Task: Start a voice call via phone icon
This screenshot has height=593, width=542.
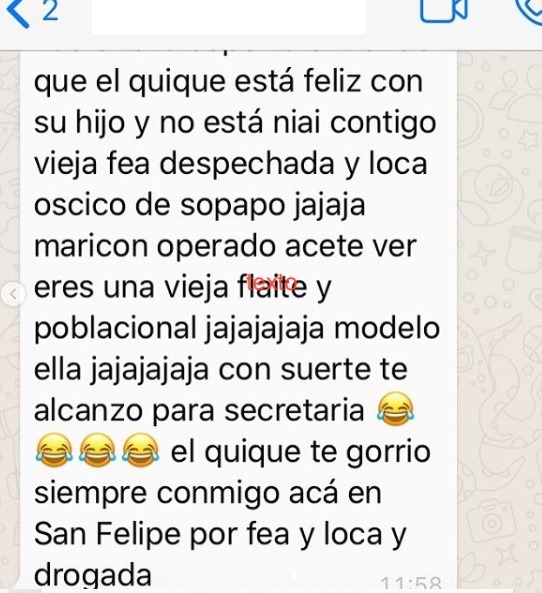Action: coord(530,11)
